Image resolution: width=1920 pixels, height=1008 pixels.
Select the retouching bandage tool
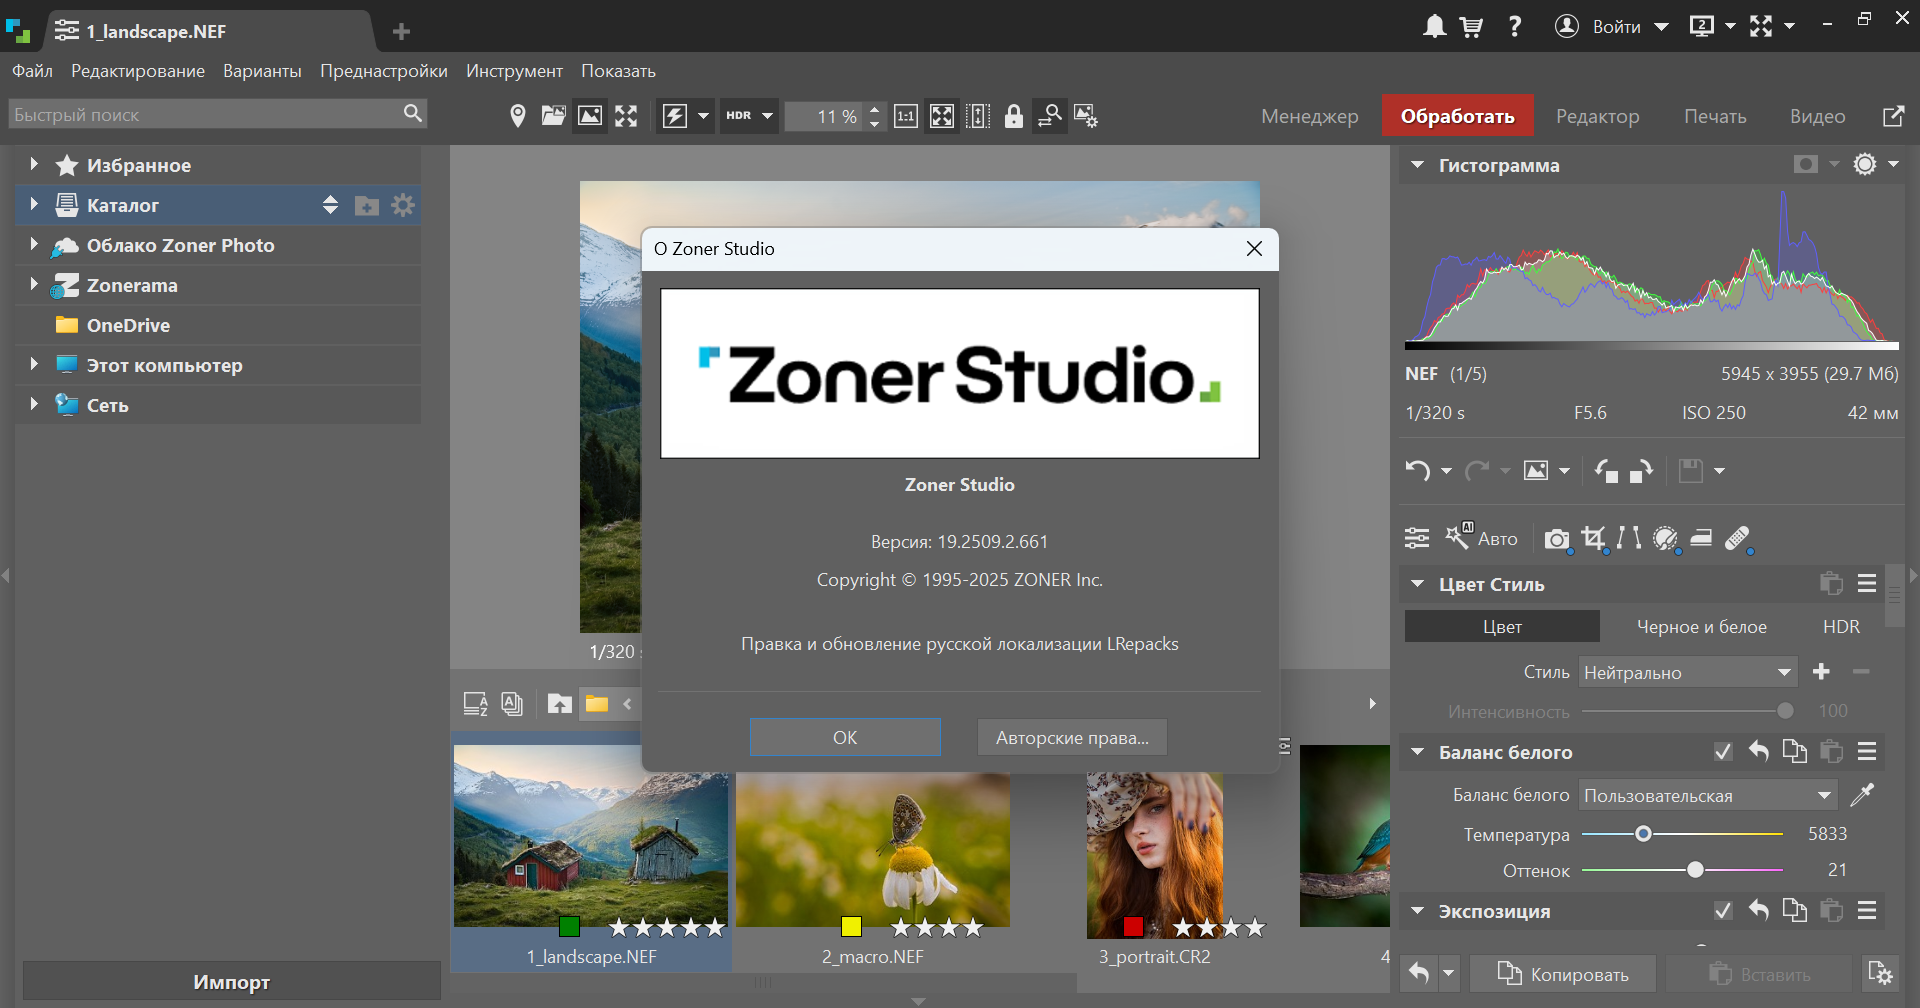tap(1737, 538)
